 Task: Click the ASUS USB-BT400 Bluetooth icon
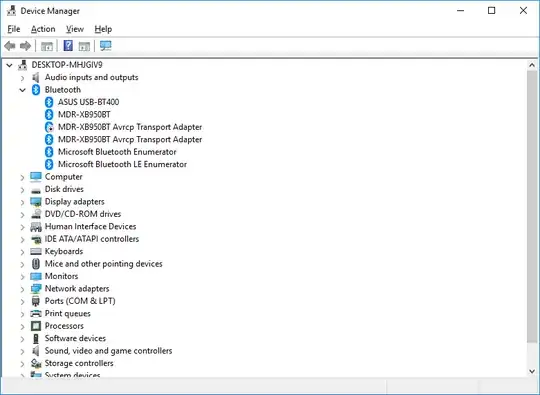pos(49,102)
